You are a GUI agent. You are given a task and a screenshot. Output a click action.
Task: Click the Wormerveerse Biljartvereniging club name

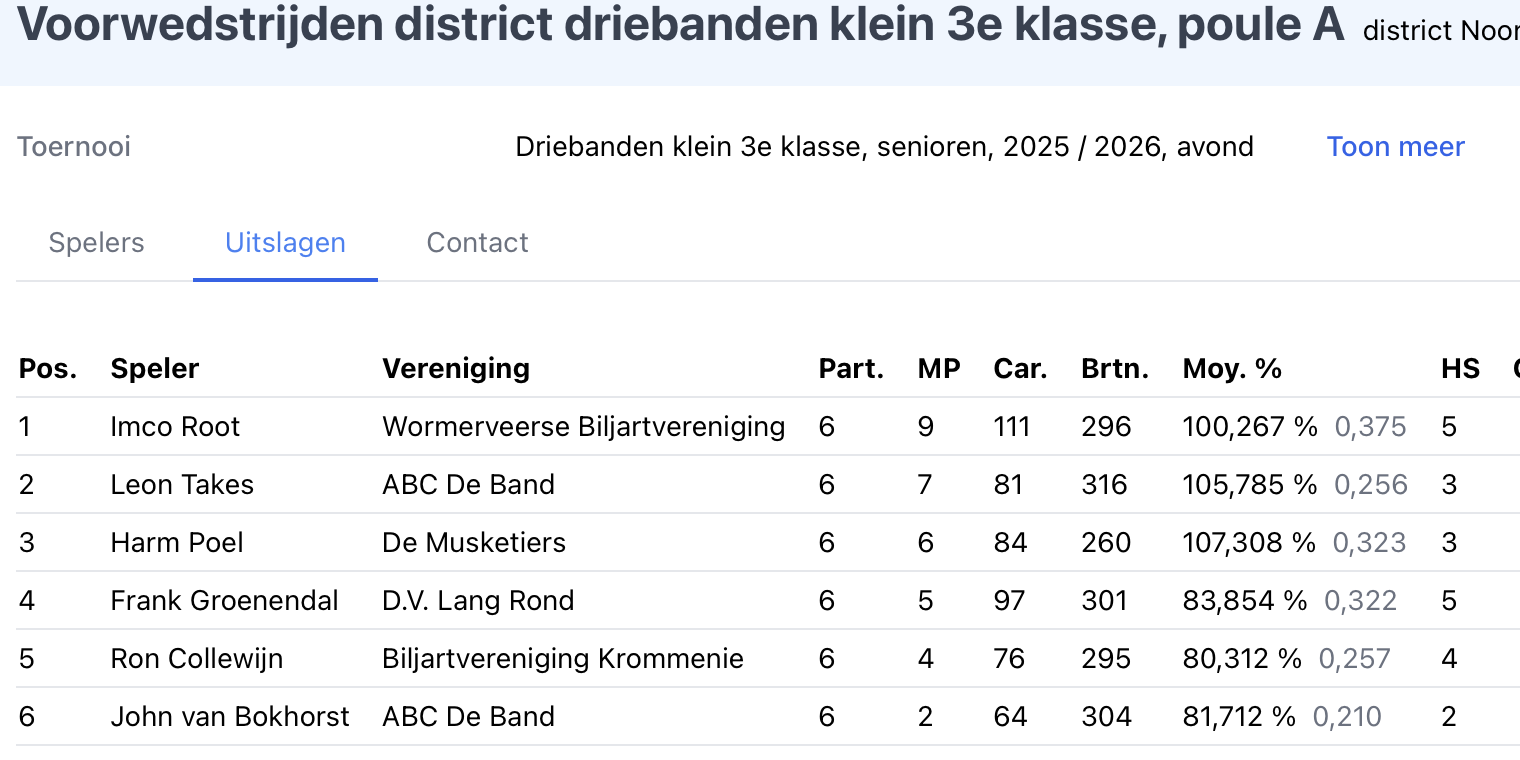point(583,427)
